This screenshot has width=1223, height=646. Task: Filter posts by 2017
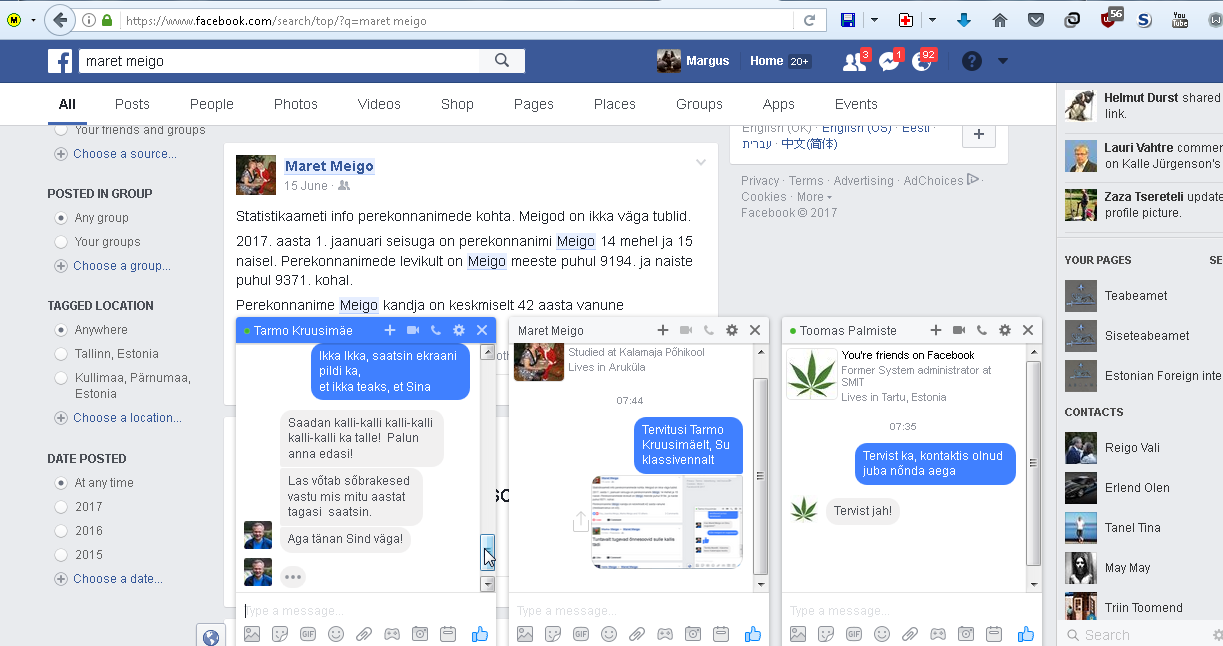62,507
